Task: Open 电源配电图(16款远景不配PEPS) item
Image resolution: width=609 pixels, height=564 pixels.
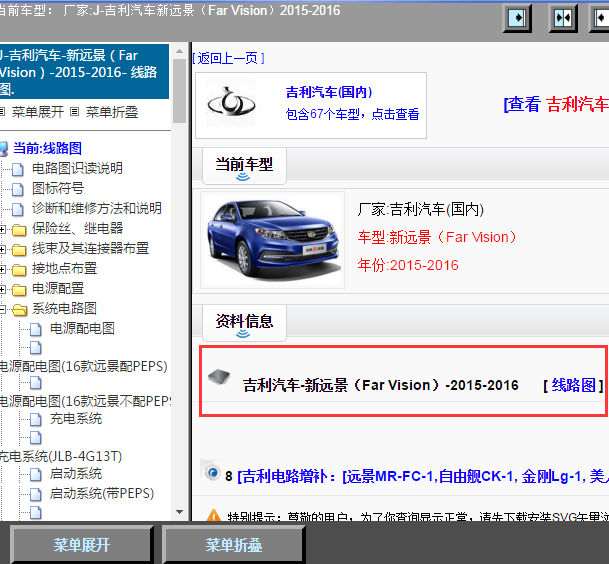Action: click(x=85, y=401)
